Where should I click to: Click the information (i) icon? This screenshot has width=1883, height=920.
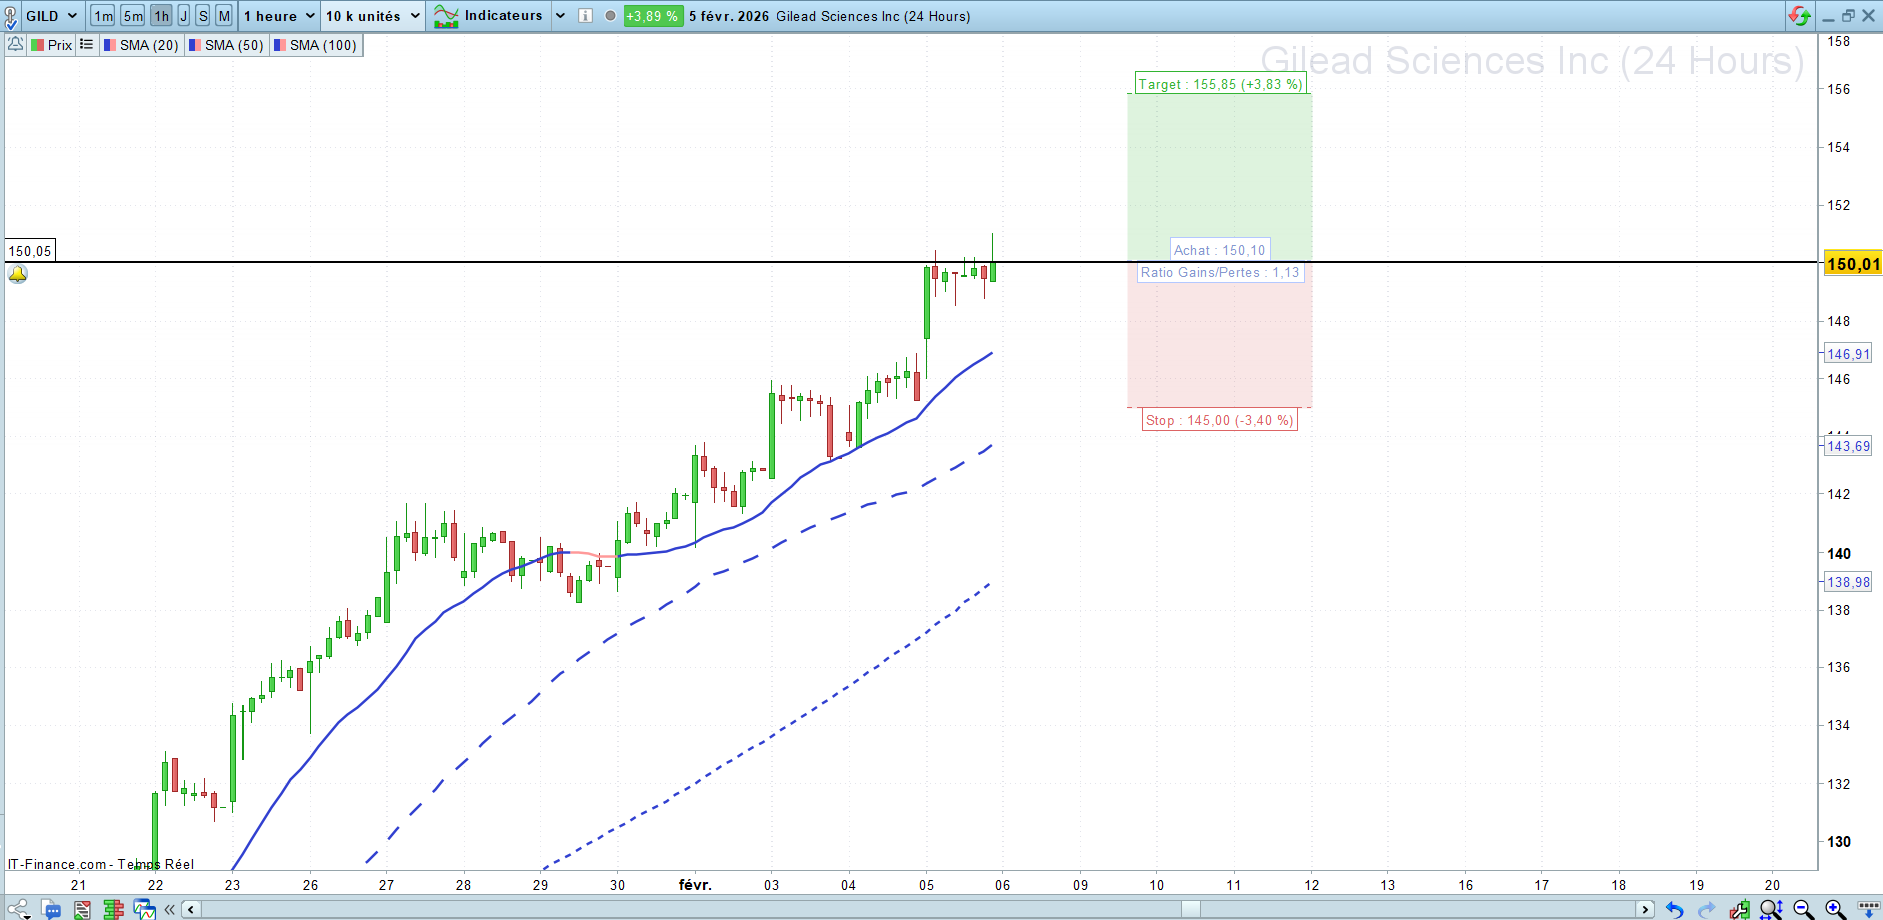pos(585,16)
